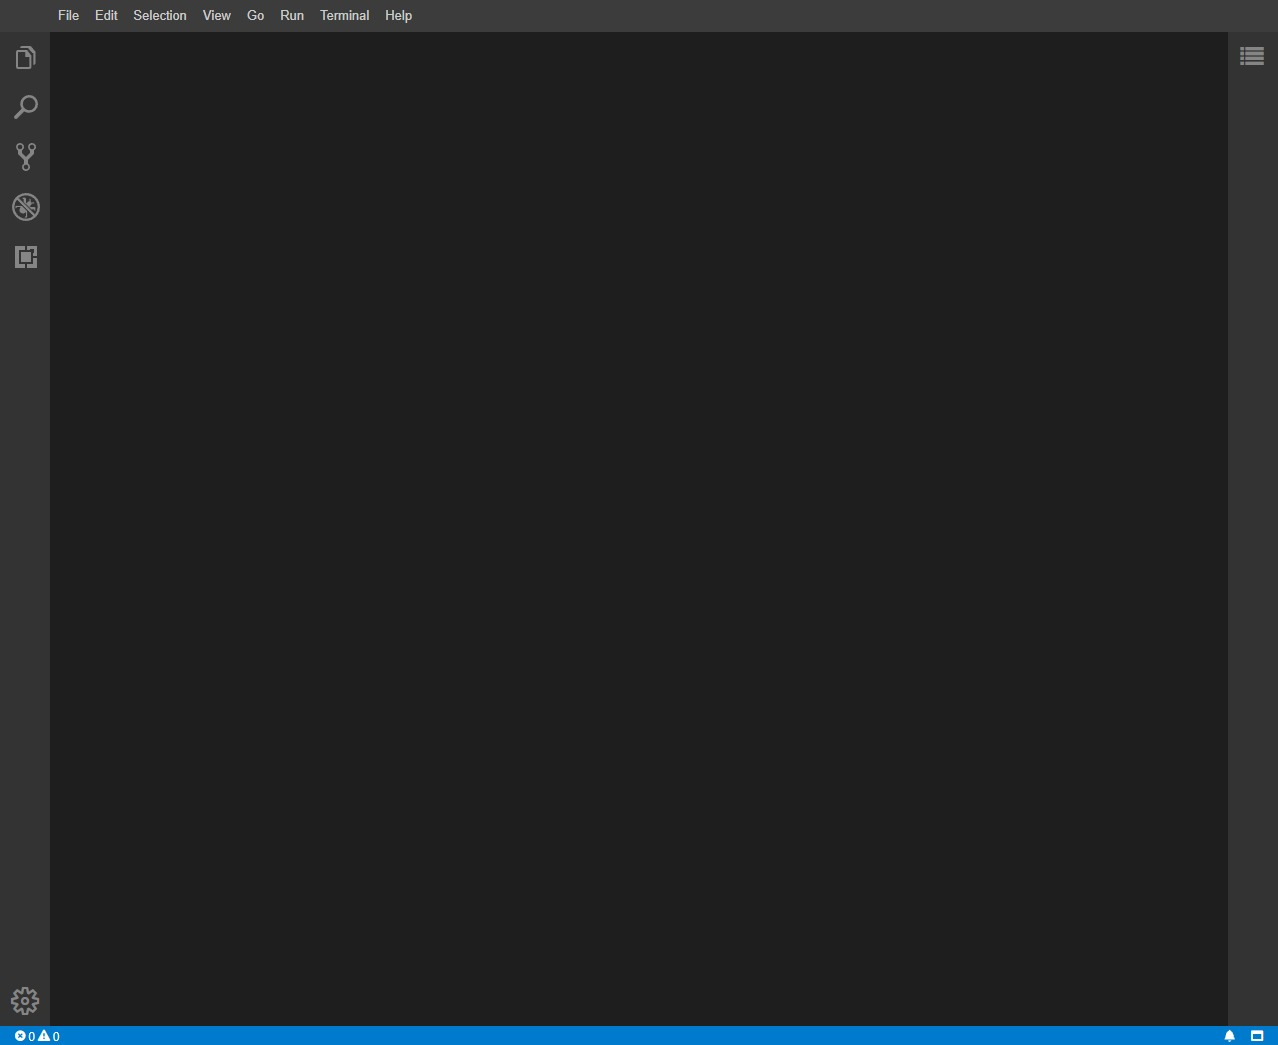
Task: Open the Run menu
Action: coord(292,15)
